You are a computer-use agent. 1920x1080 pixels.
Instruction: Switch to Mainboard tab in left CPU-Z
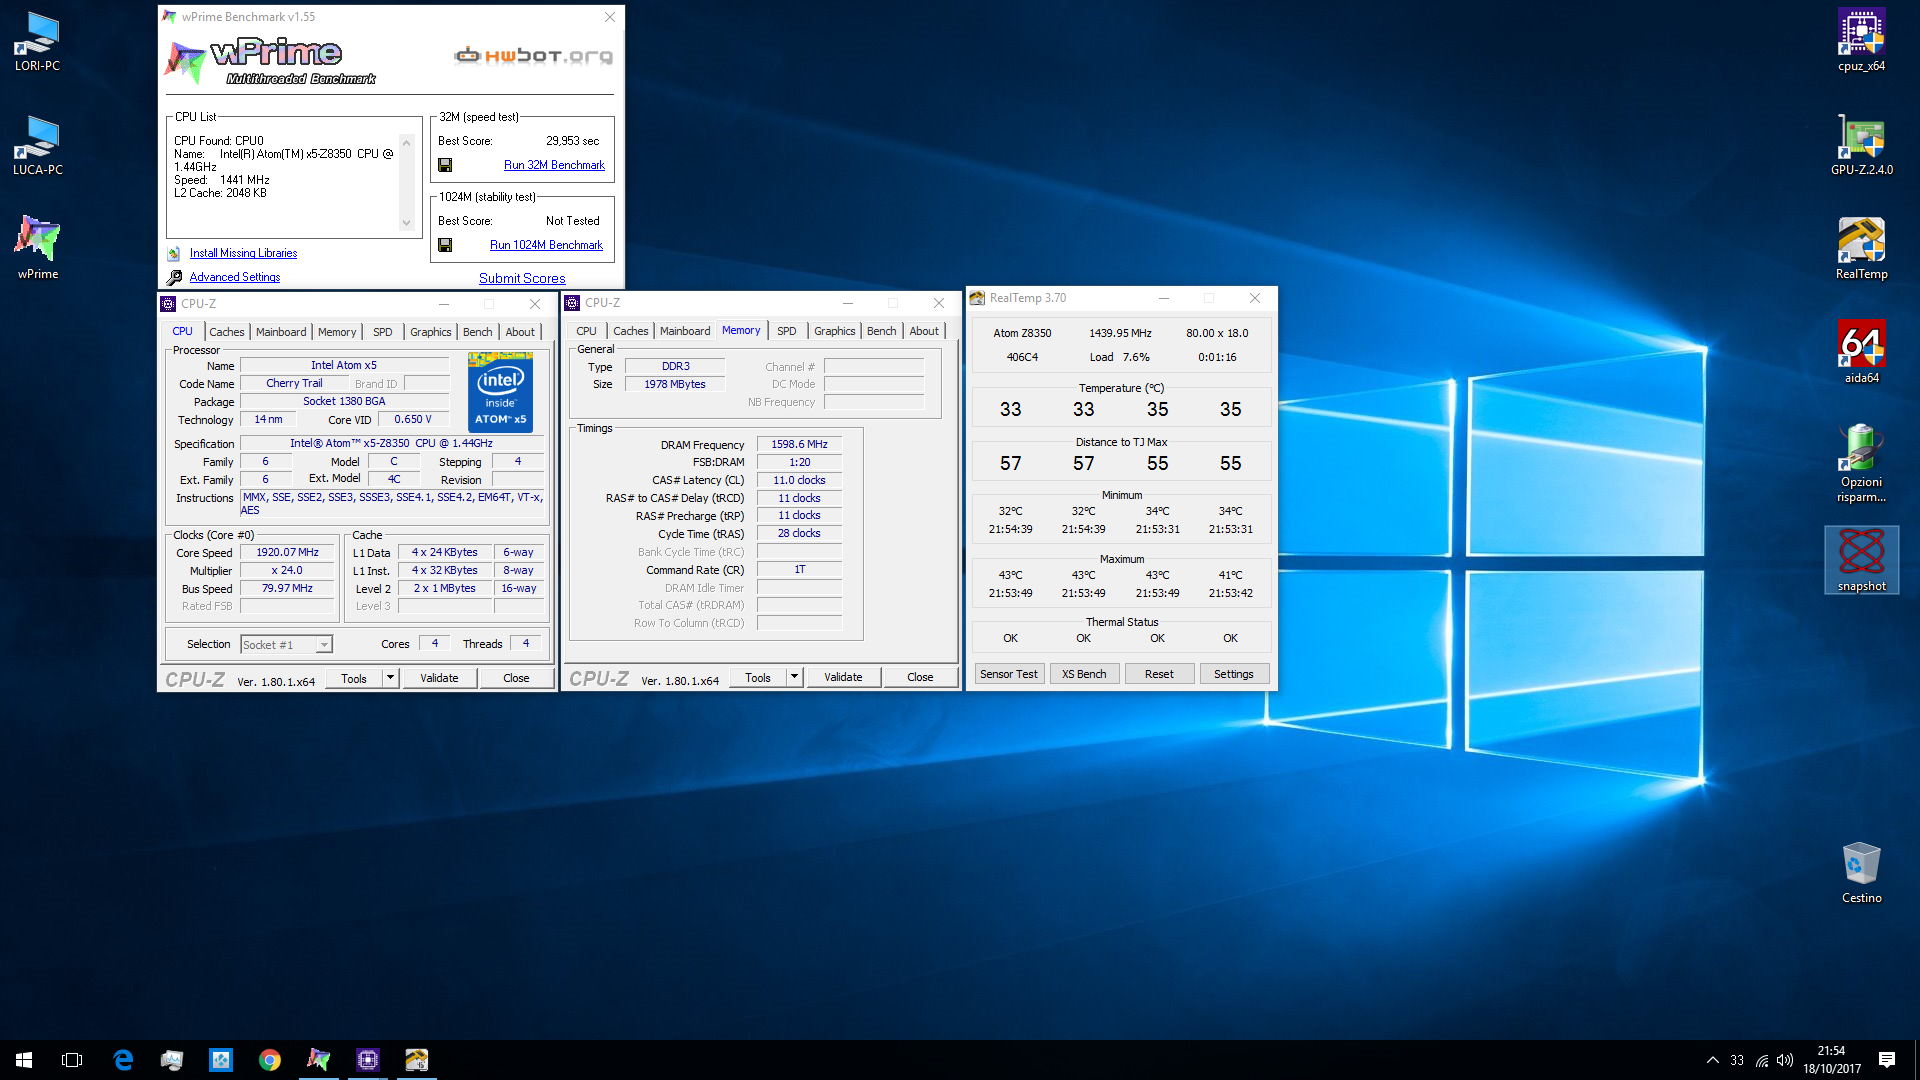click(281, 332)
